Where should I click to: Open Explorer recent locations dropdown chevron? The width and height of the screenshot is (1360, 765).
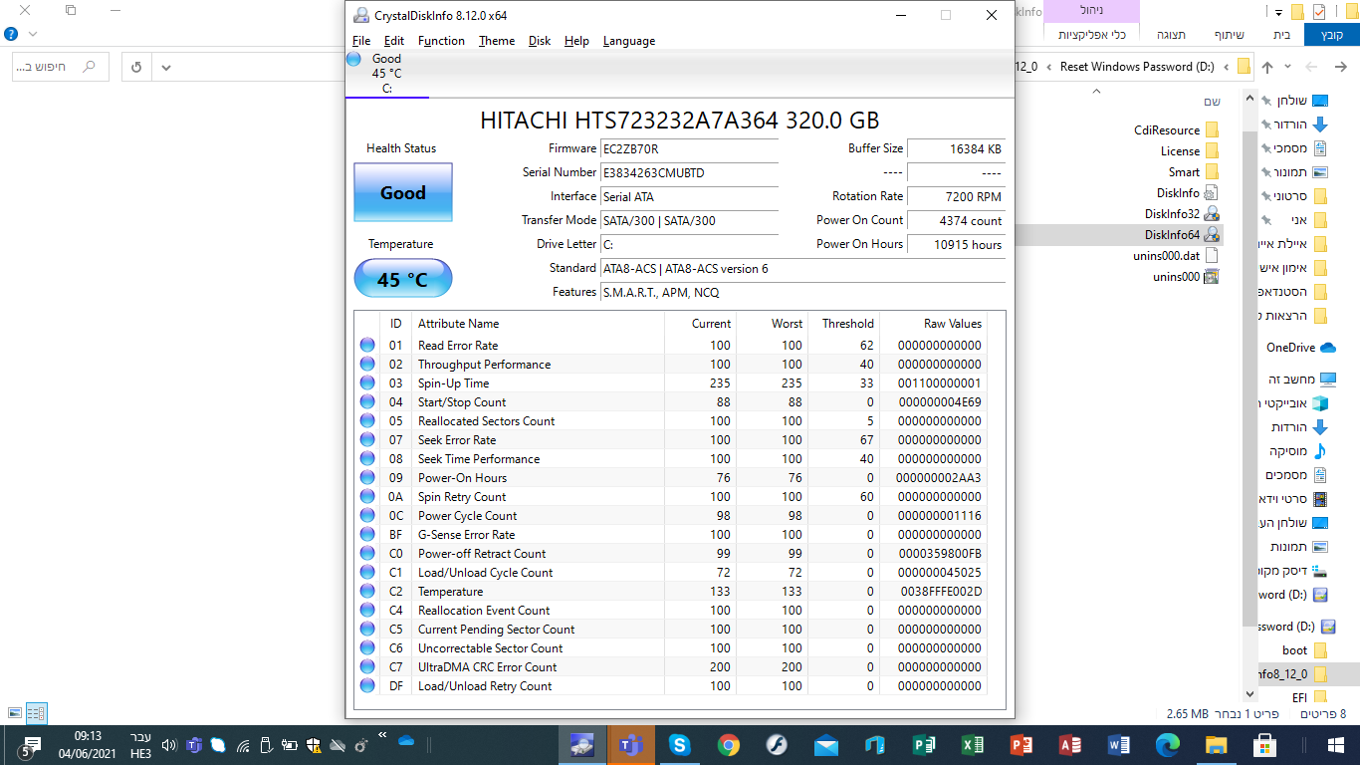pyautogui.click(x=1288, y=67)
